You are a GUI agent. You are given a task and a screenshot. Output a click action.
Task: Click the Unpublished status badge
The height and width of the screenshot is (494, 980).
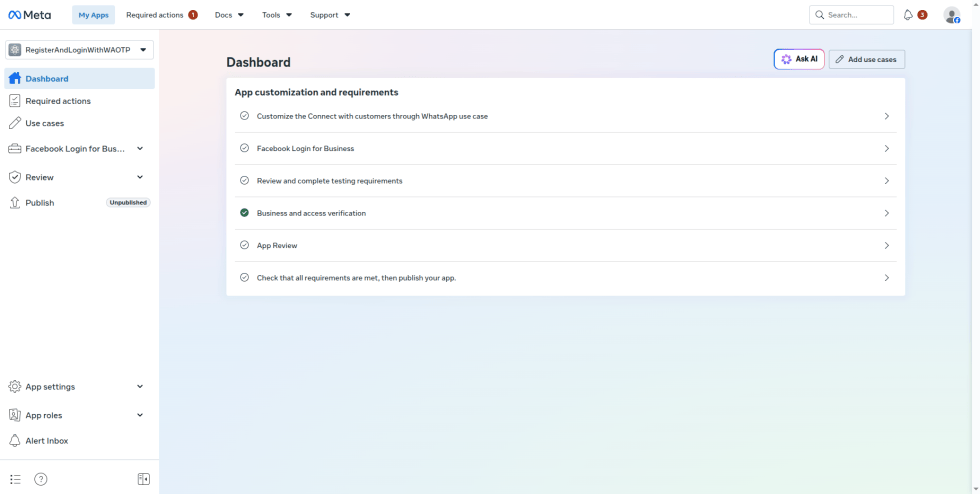point(128,203)
